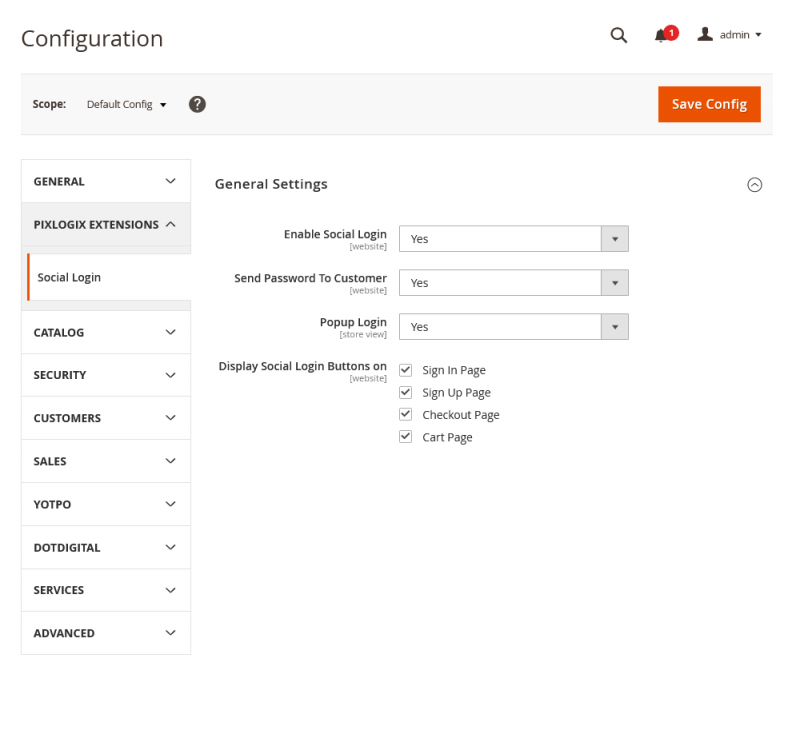Disable the Cart Page checkbox
Viewport: 800px width, 750px height.
tap(405, 436)
